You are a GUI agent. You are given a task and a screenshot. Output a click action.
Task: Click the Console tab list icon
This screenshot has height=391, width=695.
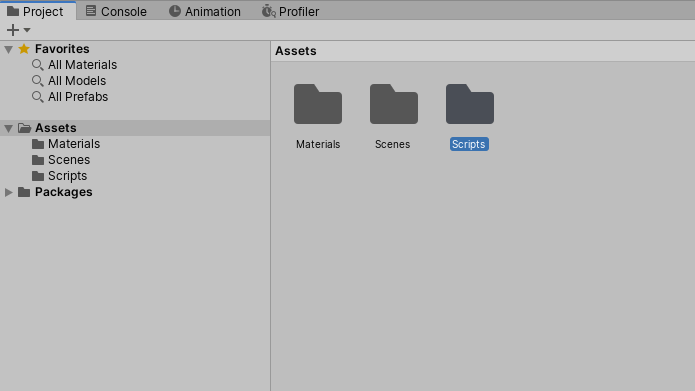[x=91, y=11]
